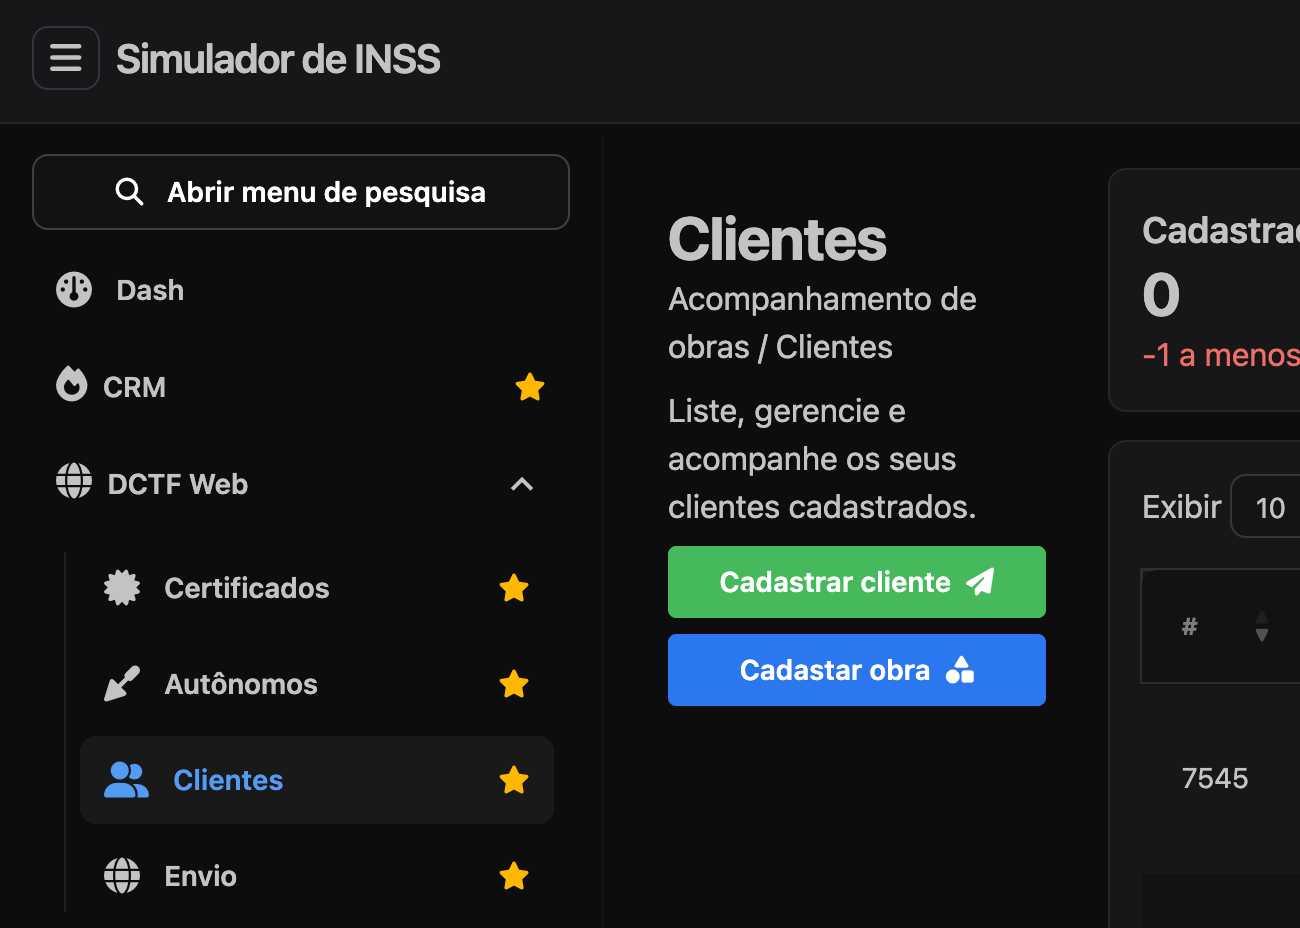Image resolution: width=1300 pixels, height=928 pixels.
Task: Click the Dash gauge icon
Action: point(74,290)
